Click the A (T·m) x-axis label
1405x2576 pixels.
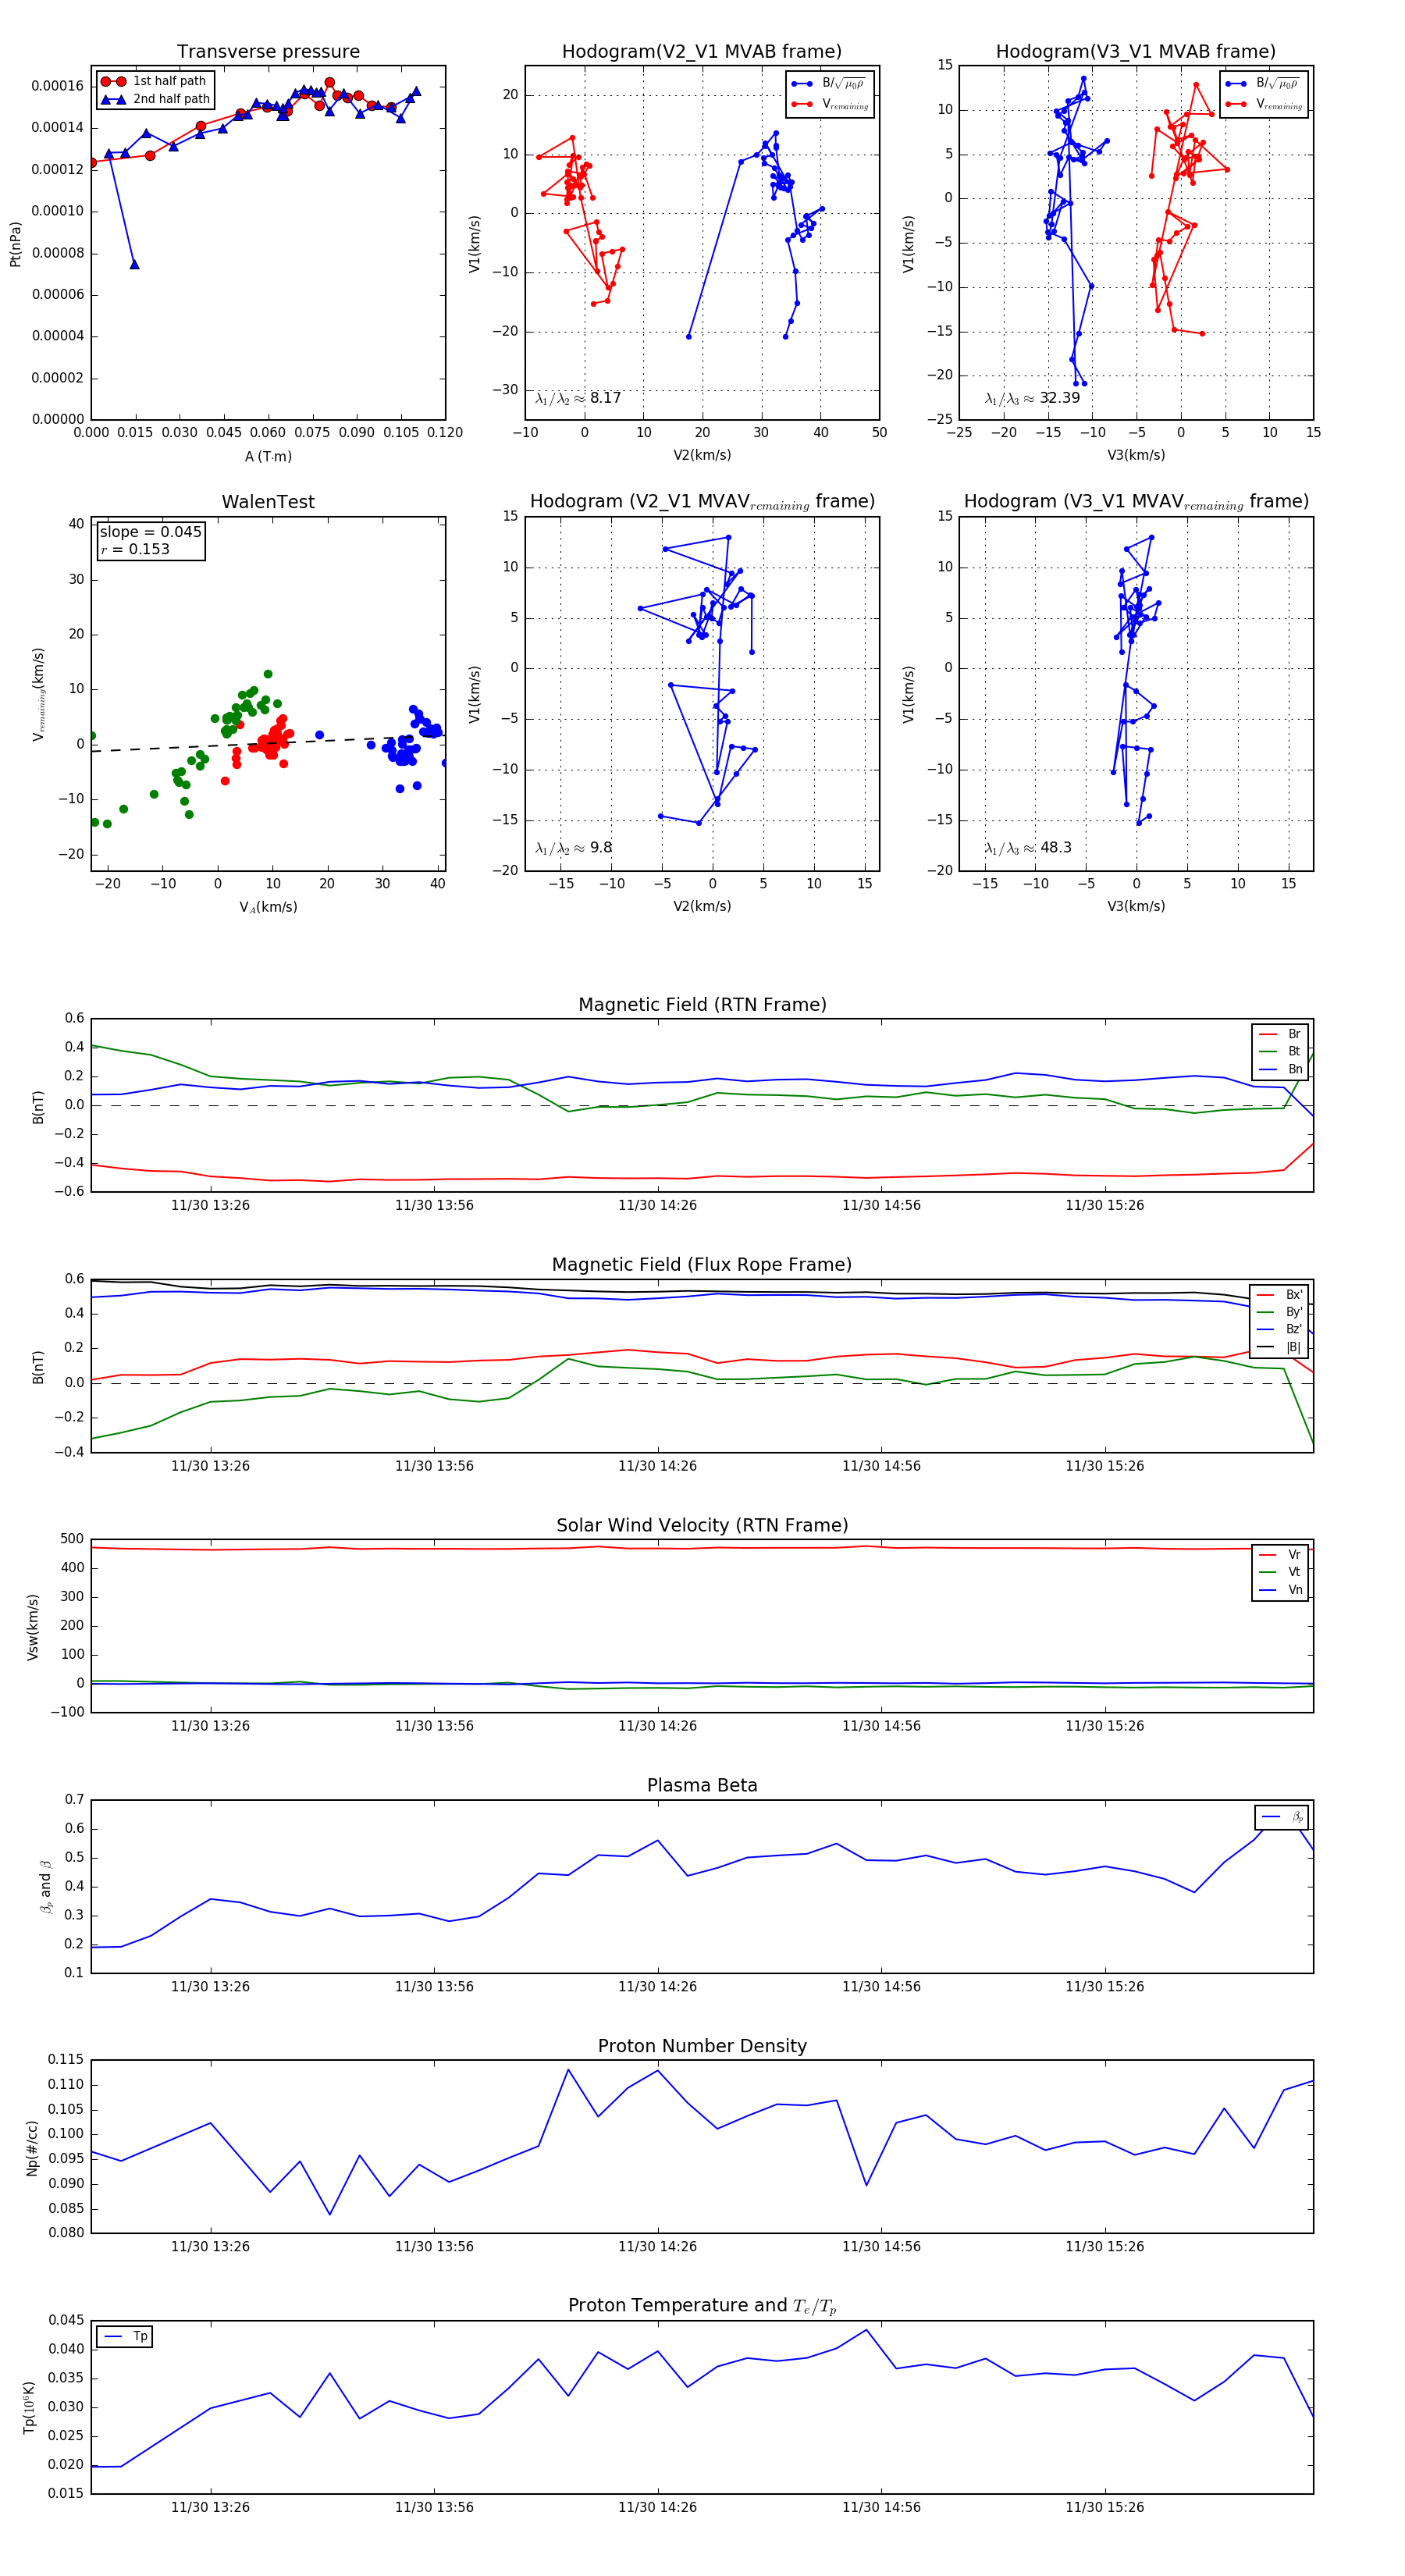click(x=268, y=456)
